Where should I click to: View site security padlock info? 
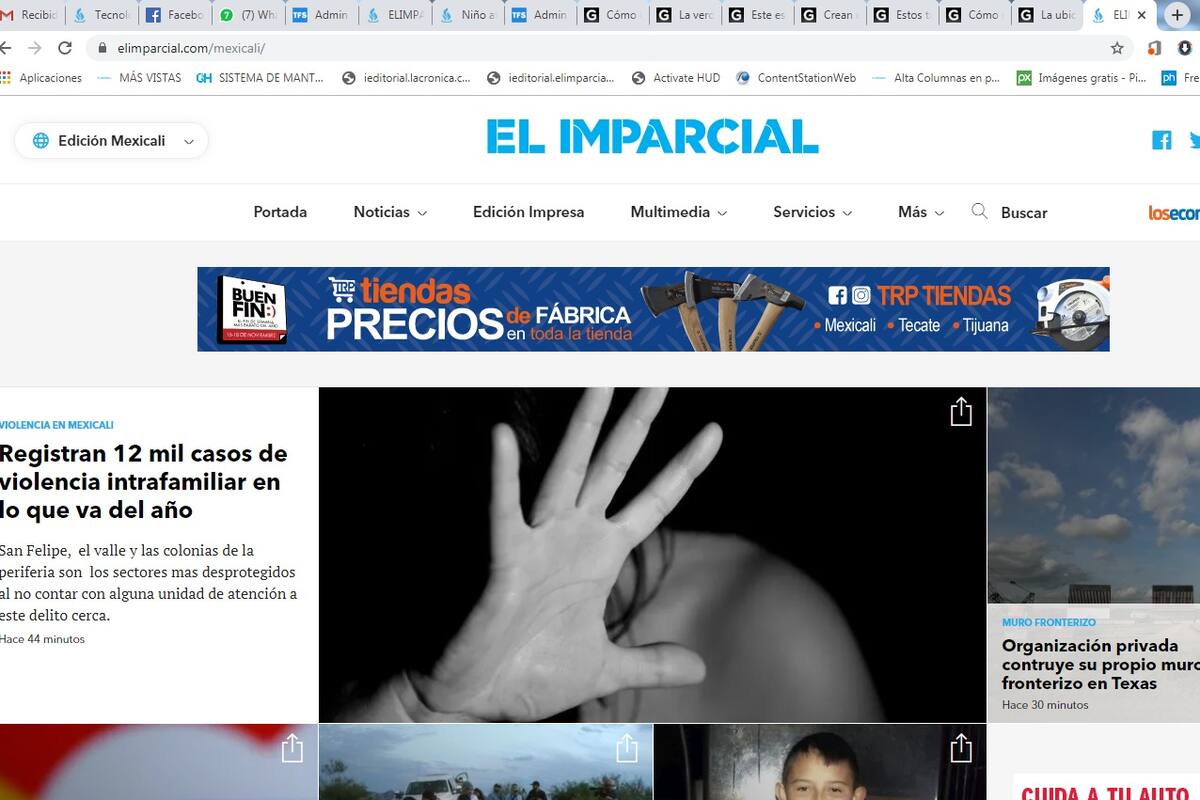[102, 48]
